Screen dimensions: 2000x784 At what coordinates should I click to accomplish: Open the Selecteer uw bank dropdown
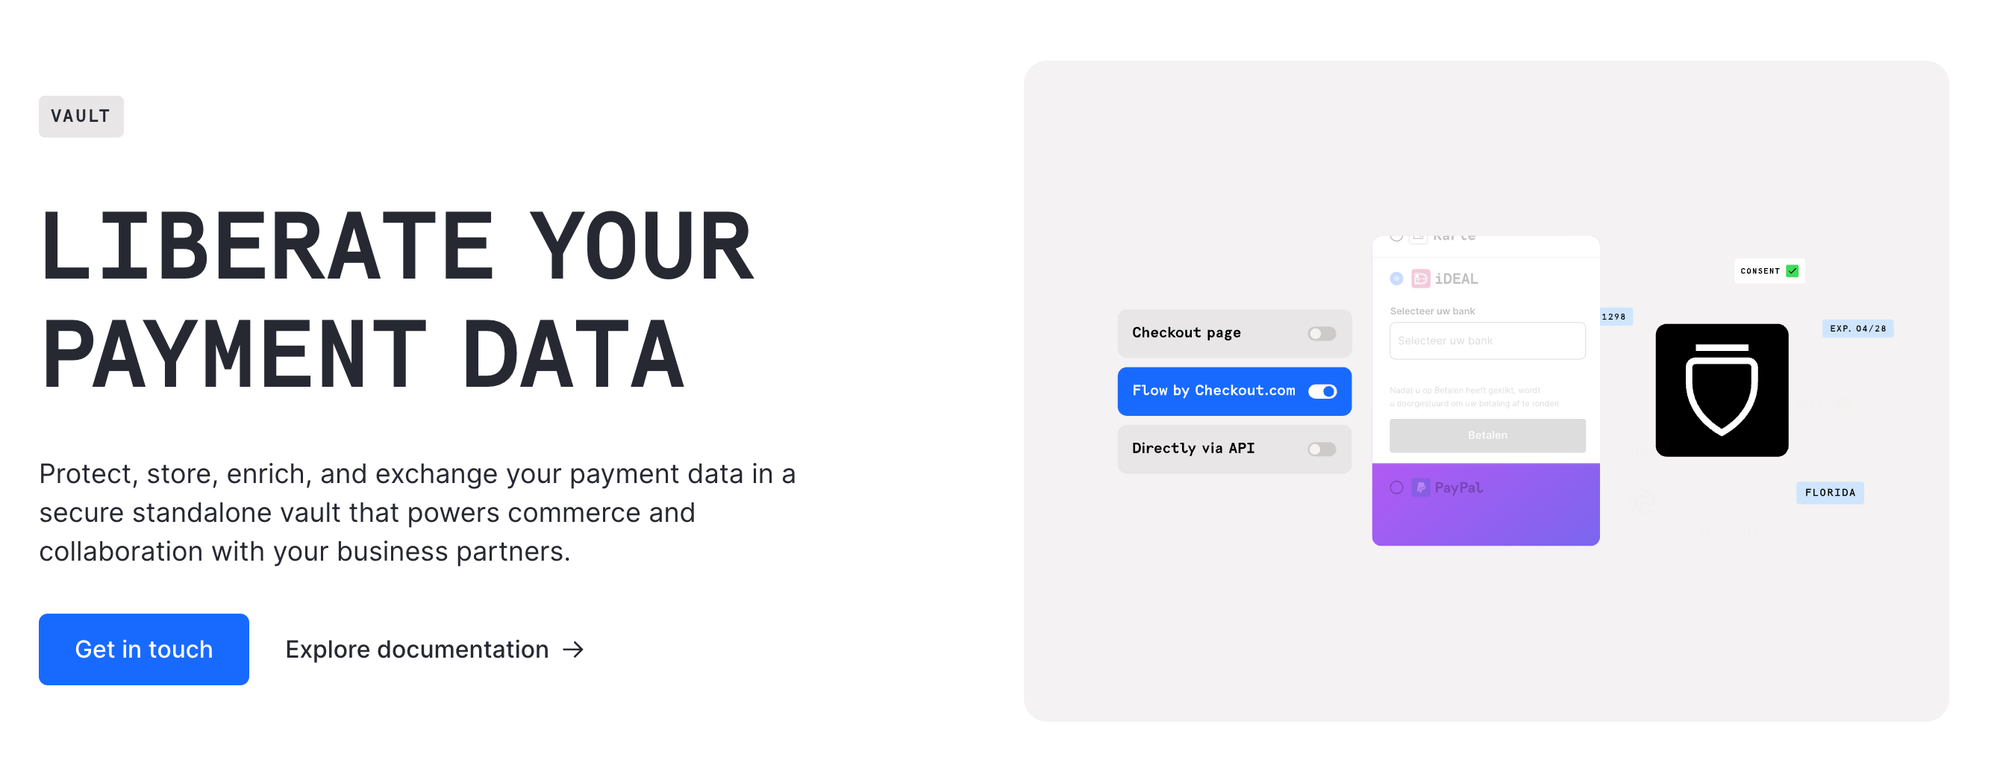click(x=1487, y=340)
